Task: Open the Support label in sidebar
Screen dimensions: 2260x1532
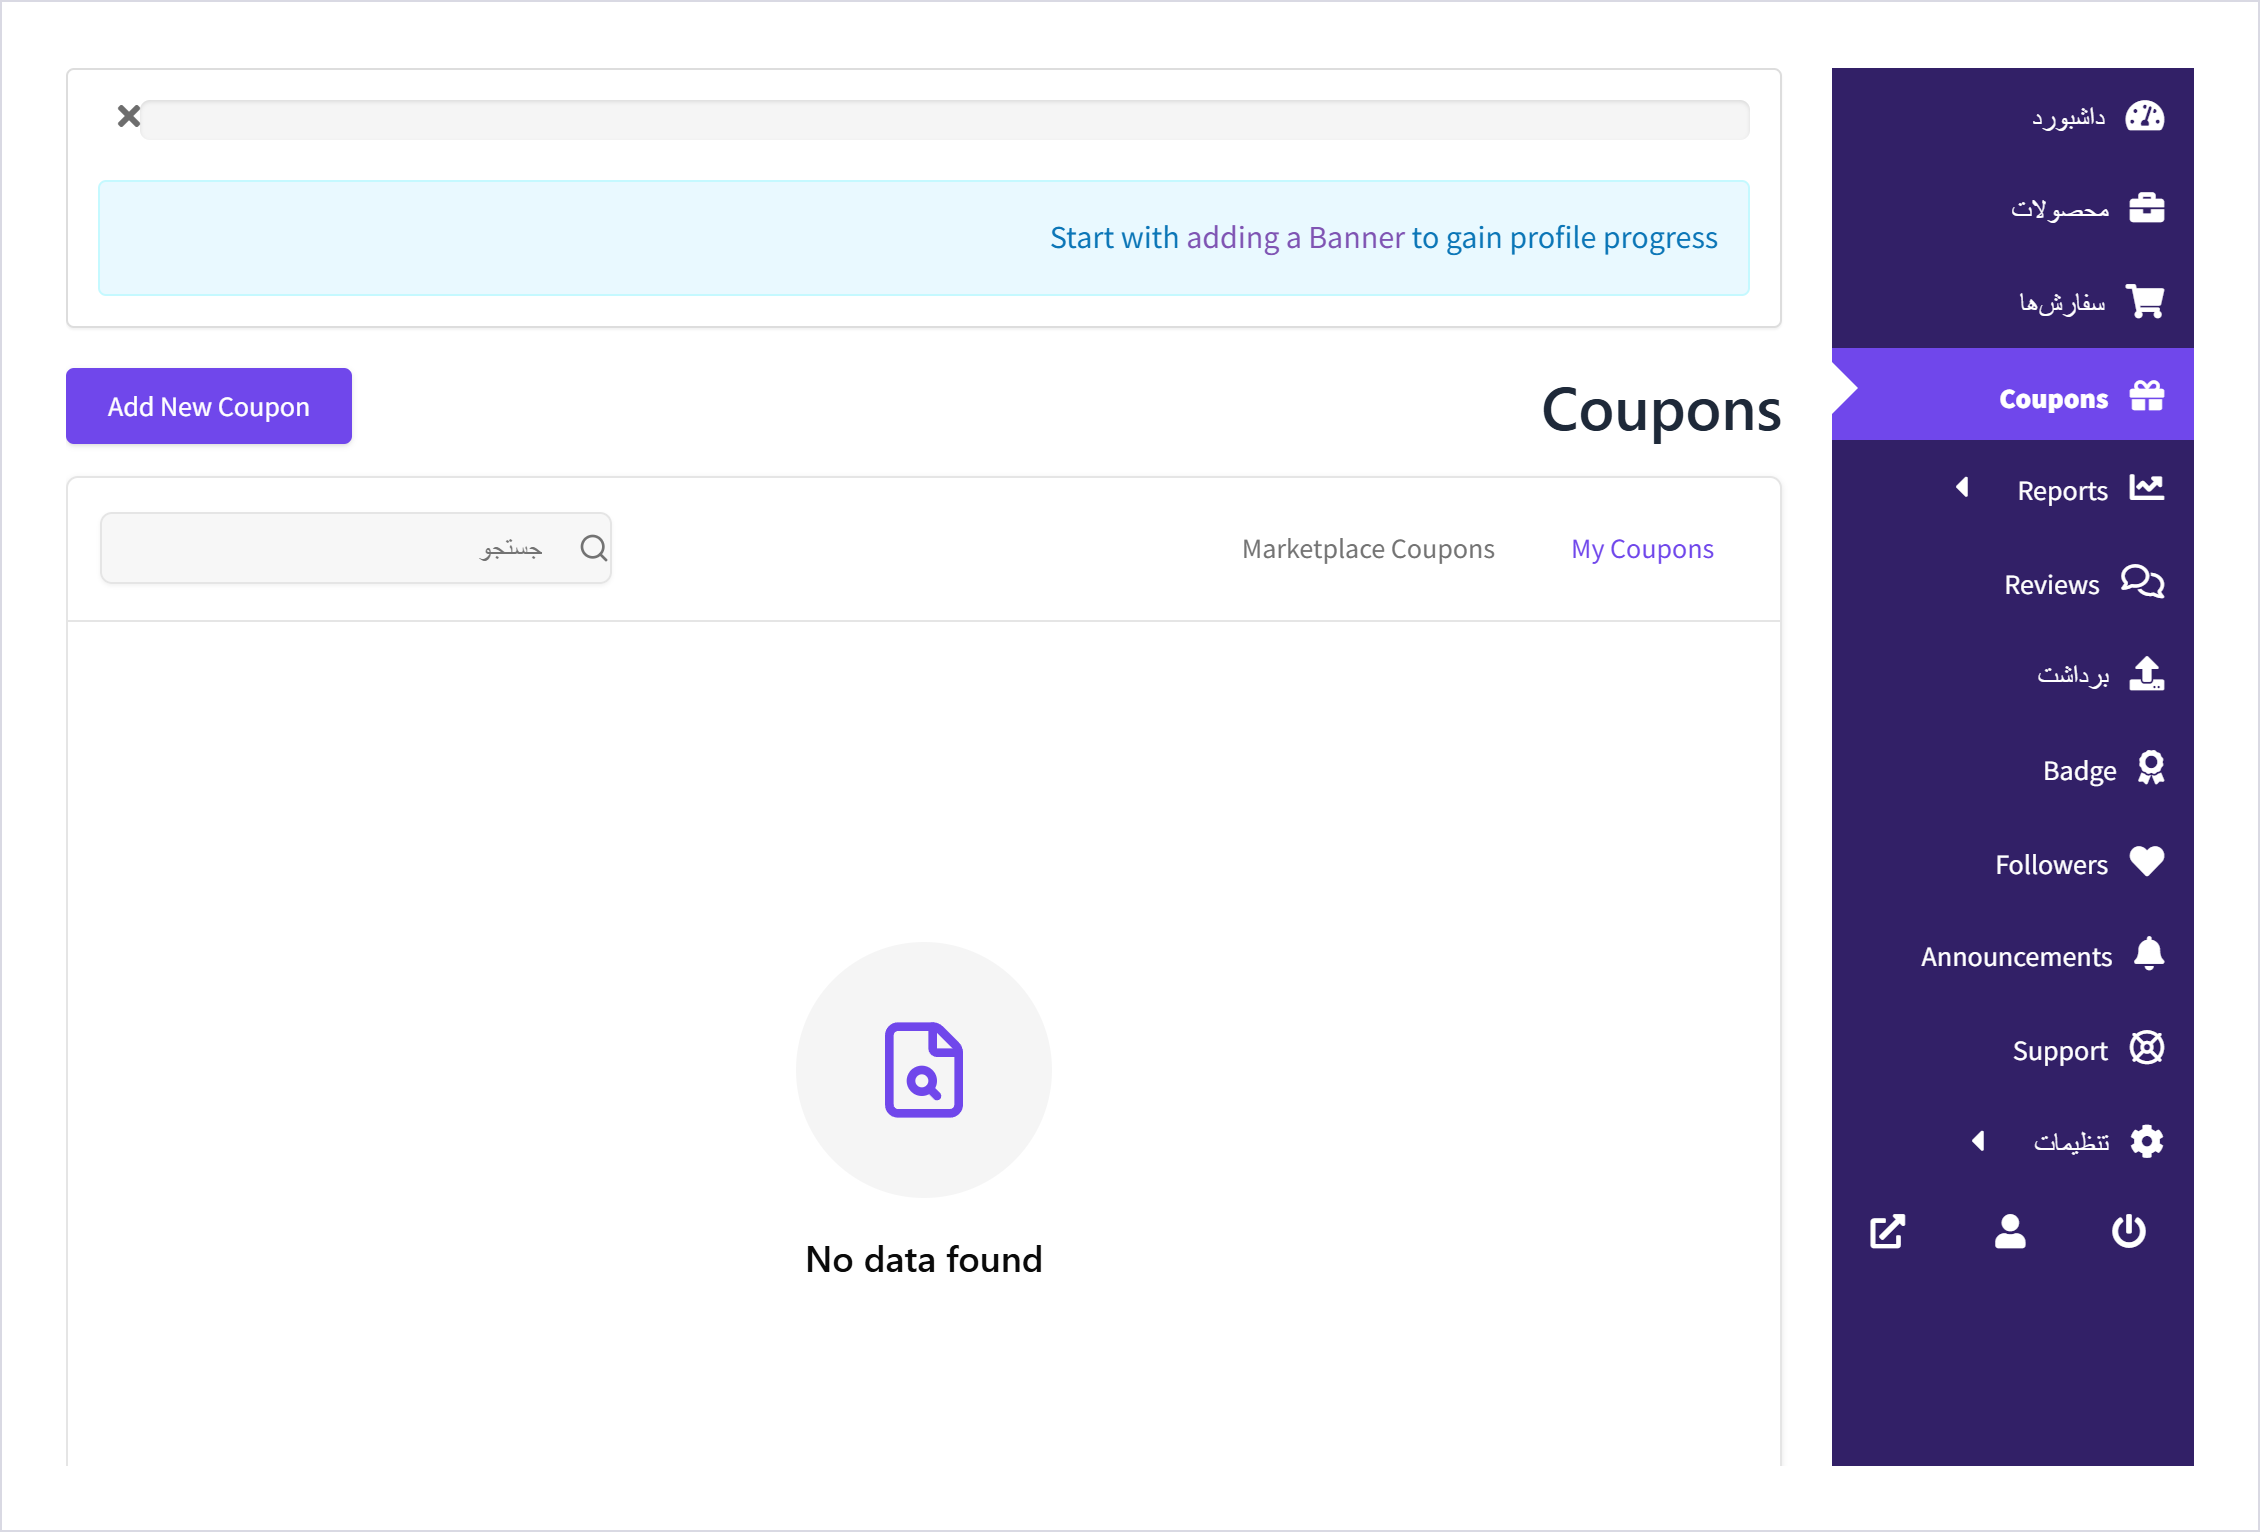Action: point(2060,1051)
